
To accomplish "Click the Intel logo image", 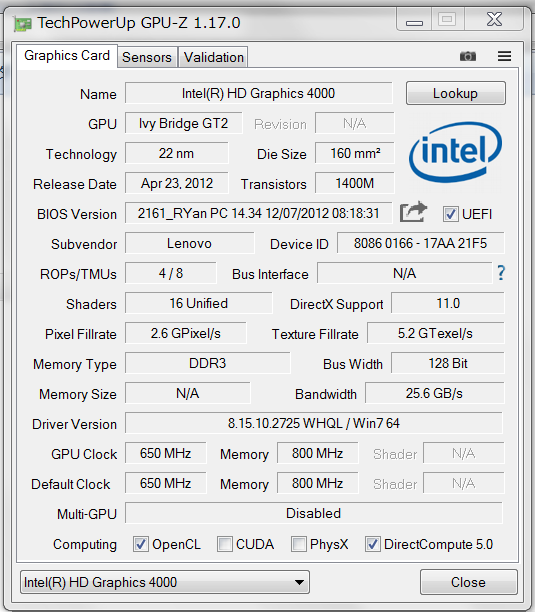I will [455, 152].
